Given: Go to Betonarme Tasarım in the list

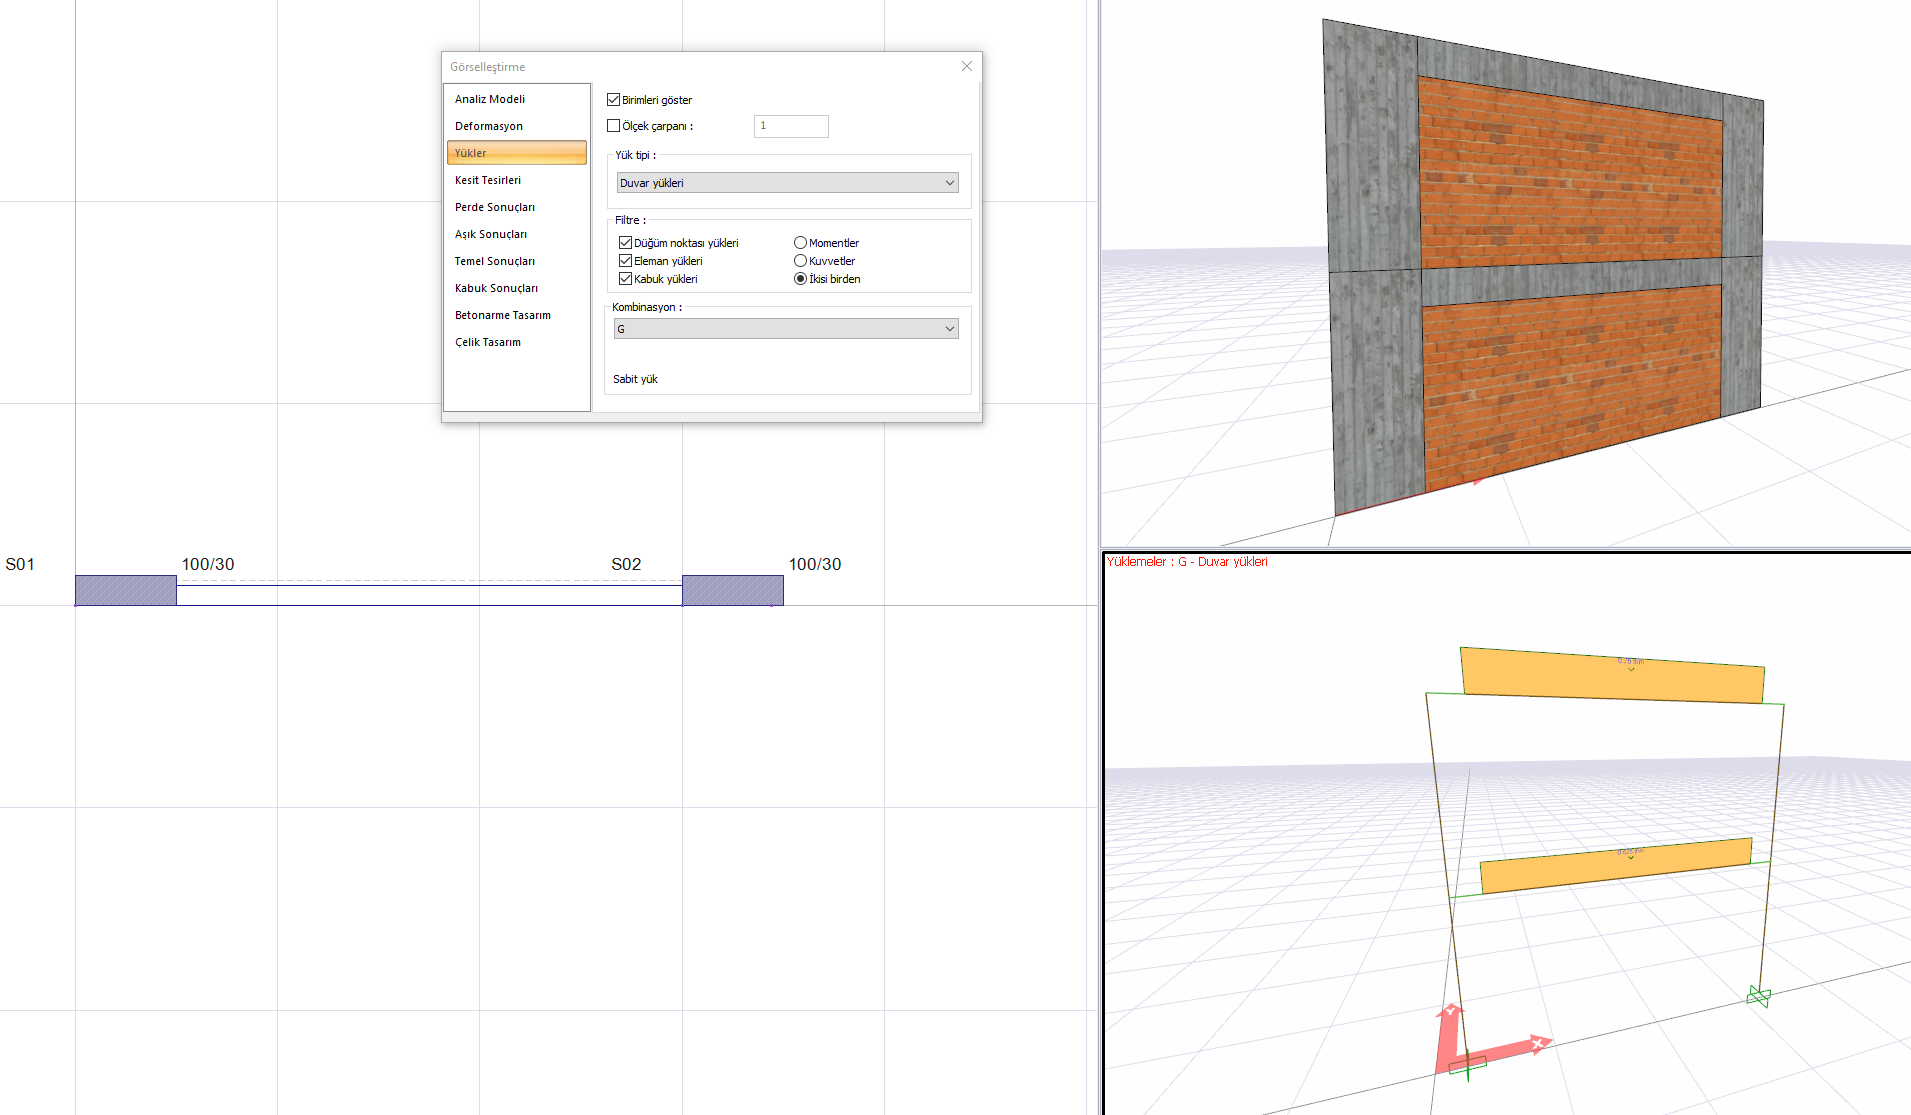Looking at the screenshot, I should [x=503, y=315].
